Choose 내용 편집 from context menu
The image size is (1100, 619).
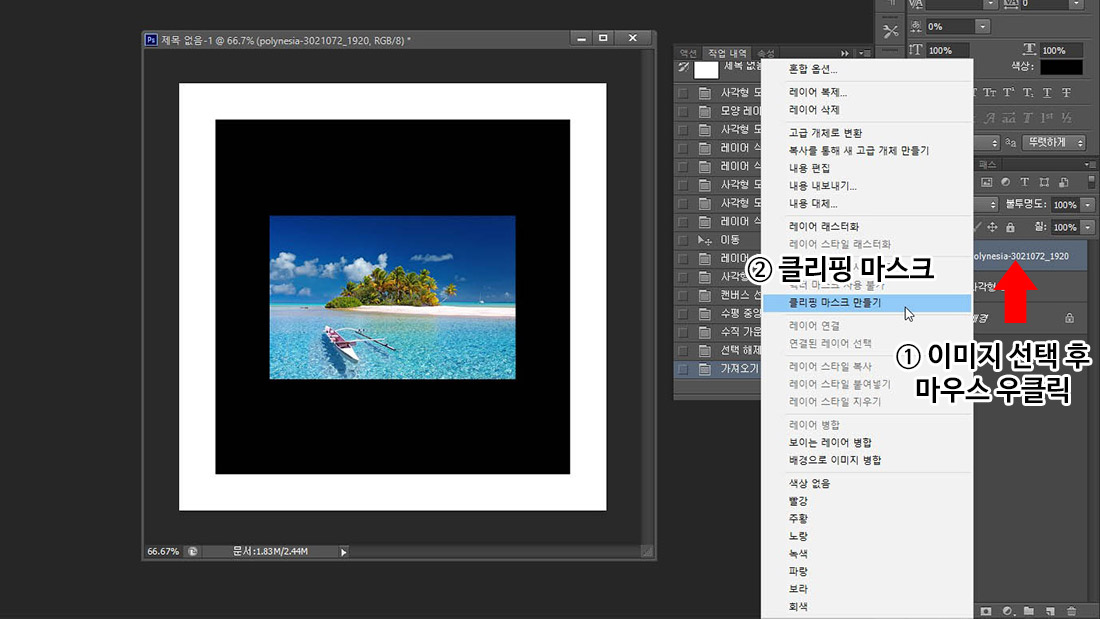[x=866, y=168]
